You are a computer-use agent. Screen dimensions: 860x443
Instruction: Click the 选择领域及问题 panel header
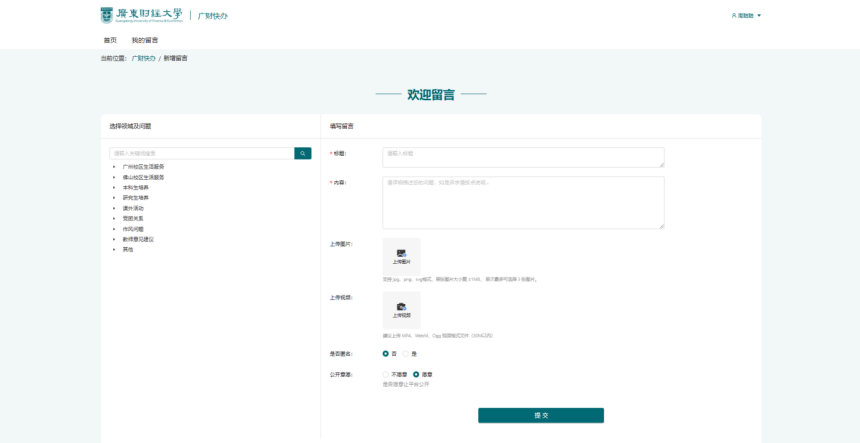[130, 126]
